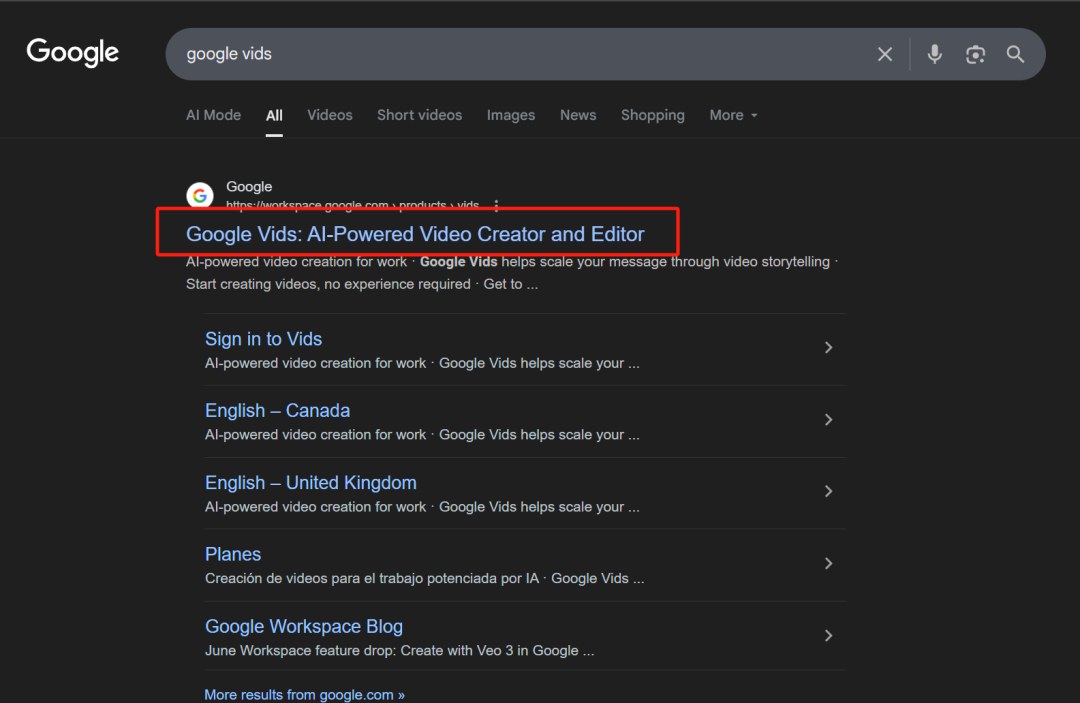
Task: Open English – United Kingdom sitelink
Action: click(311, 483)
